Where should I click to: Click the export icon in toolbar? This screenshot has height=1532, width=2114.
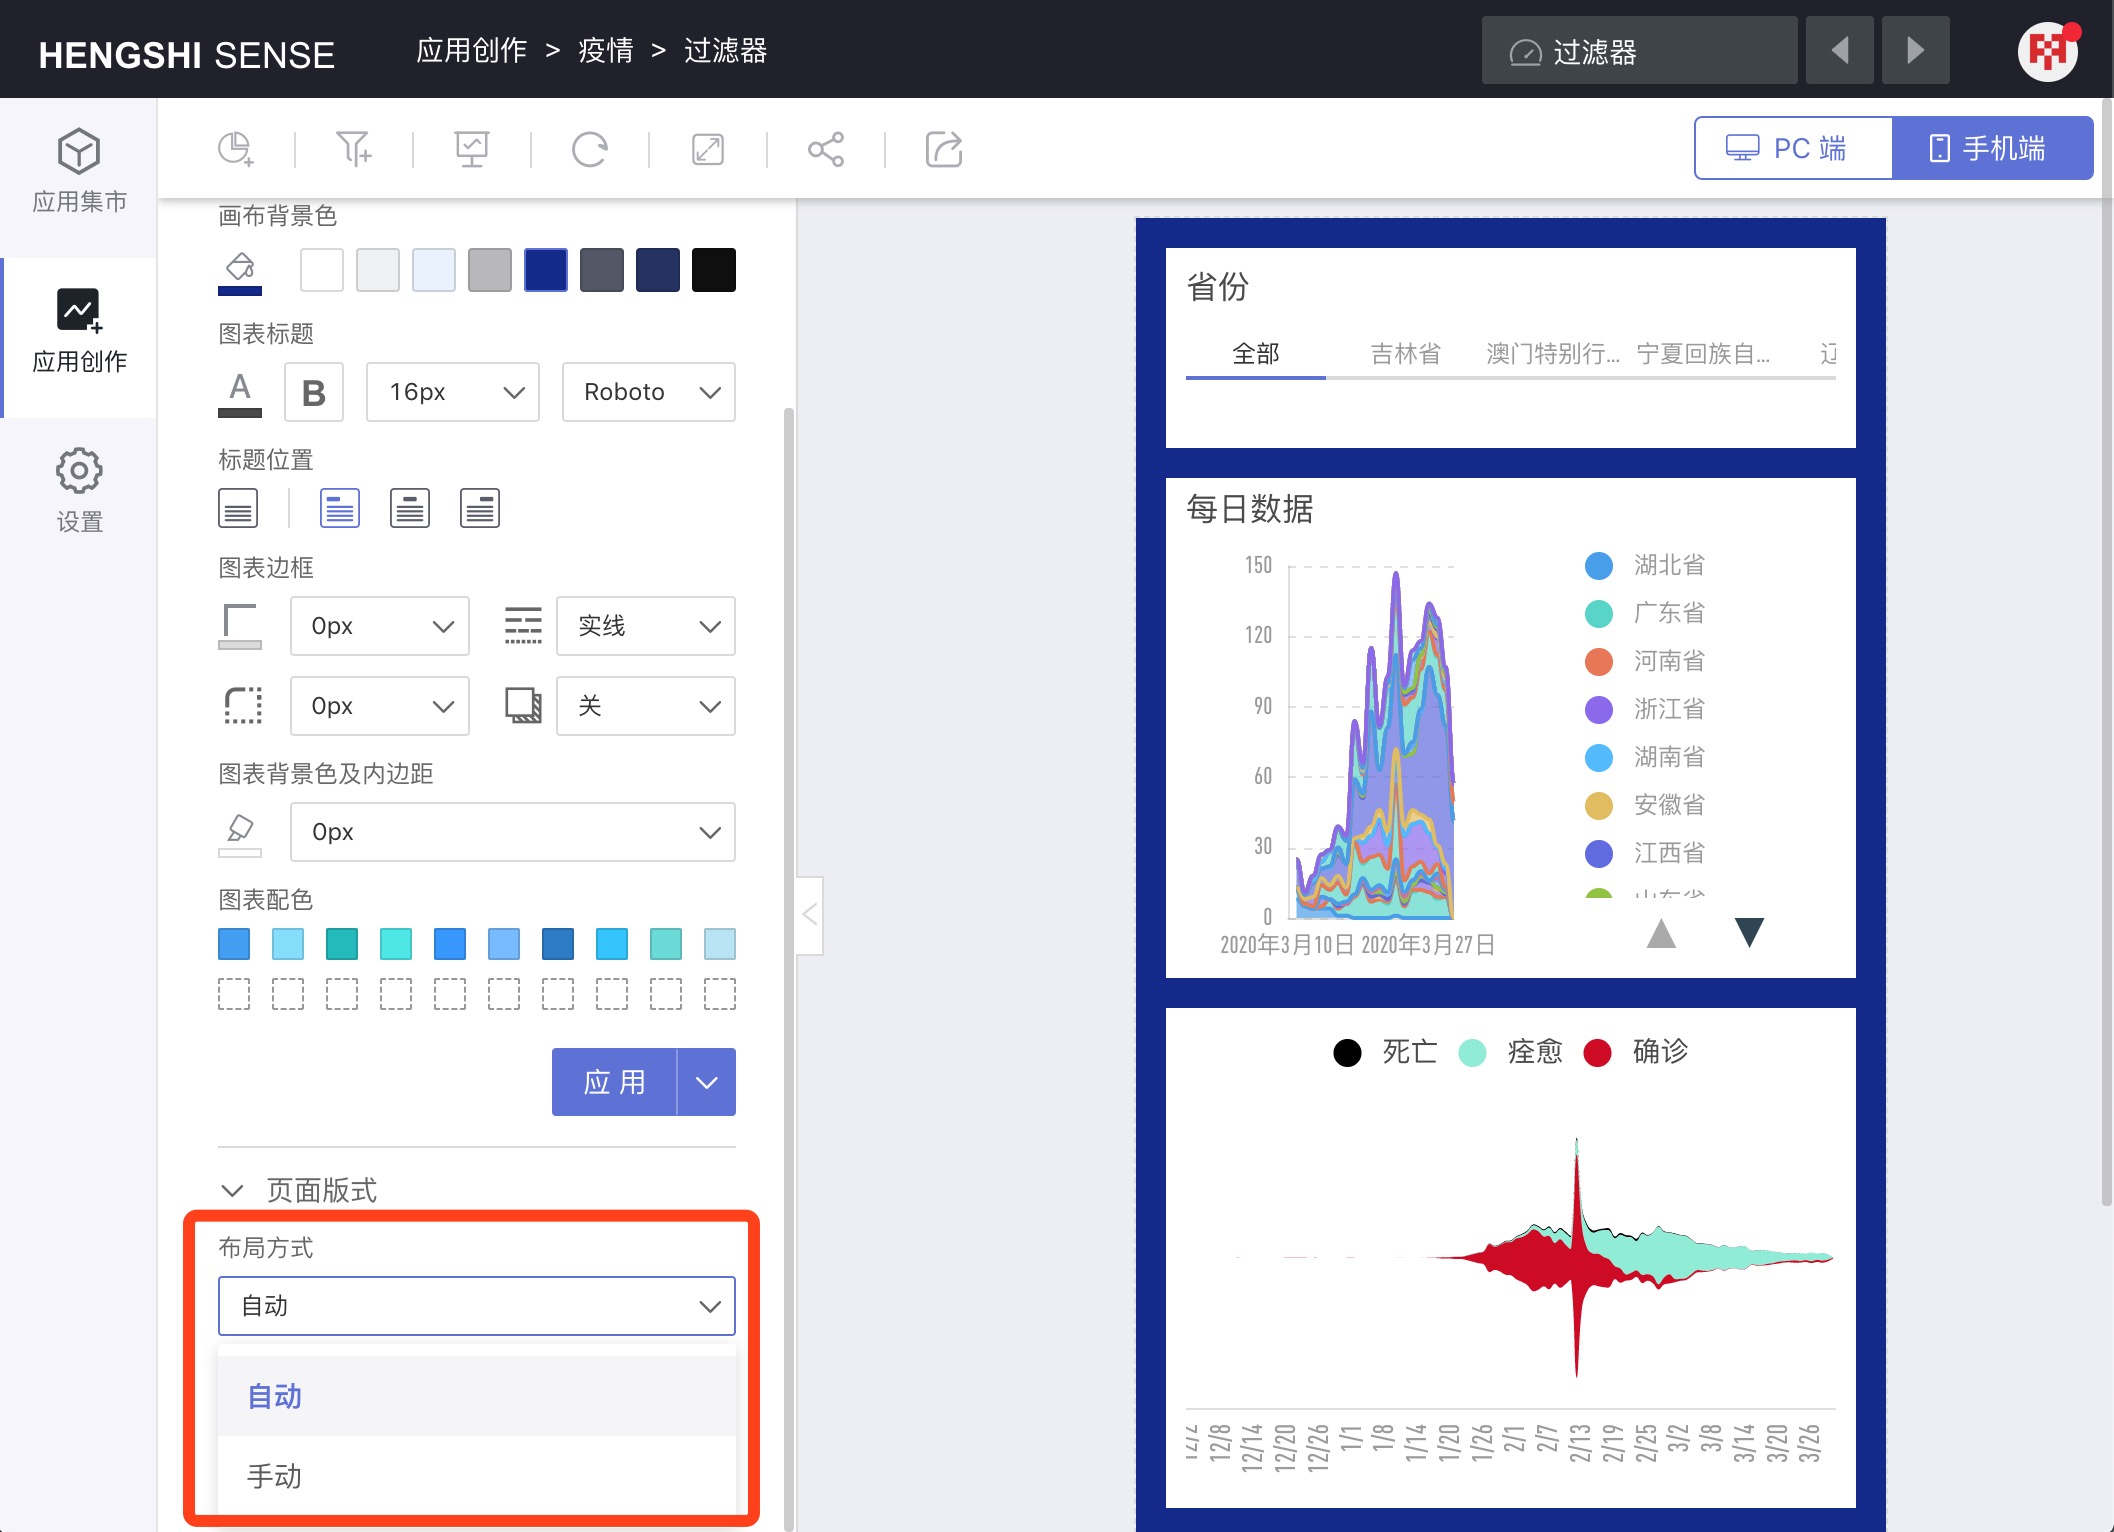(944, 150)
